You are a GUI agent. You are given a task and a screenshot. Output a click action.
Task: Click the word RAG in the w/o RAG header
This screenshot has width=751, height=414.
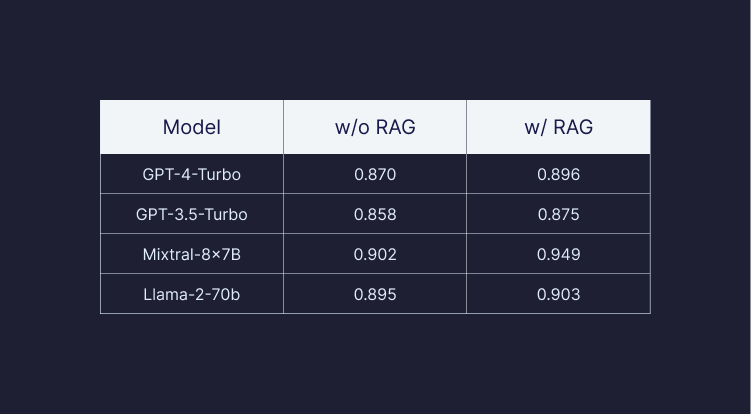coord(394,127)
